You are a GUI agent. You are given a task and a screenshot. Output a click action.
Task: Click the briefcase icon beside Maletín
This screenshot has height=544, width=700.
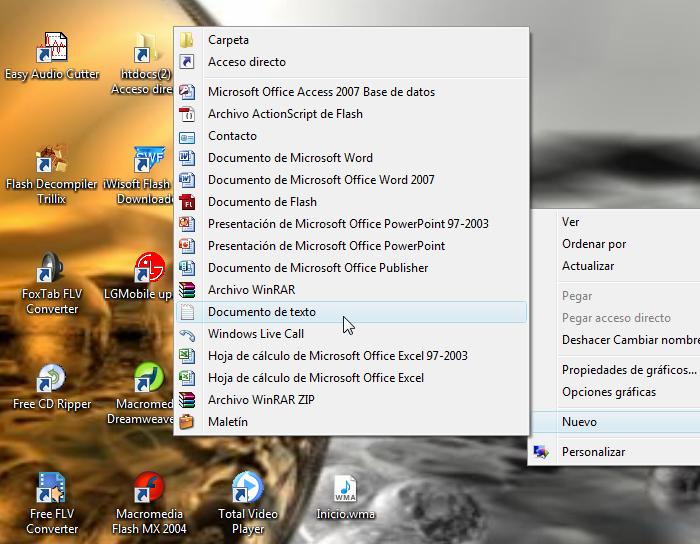point(187,422)
